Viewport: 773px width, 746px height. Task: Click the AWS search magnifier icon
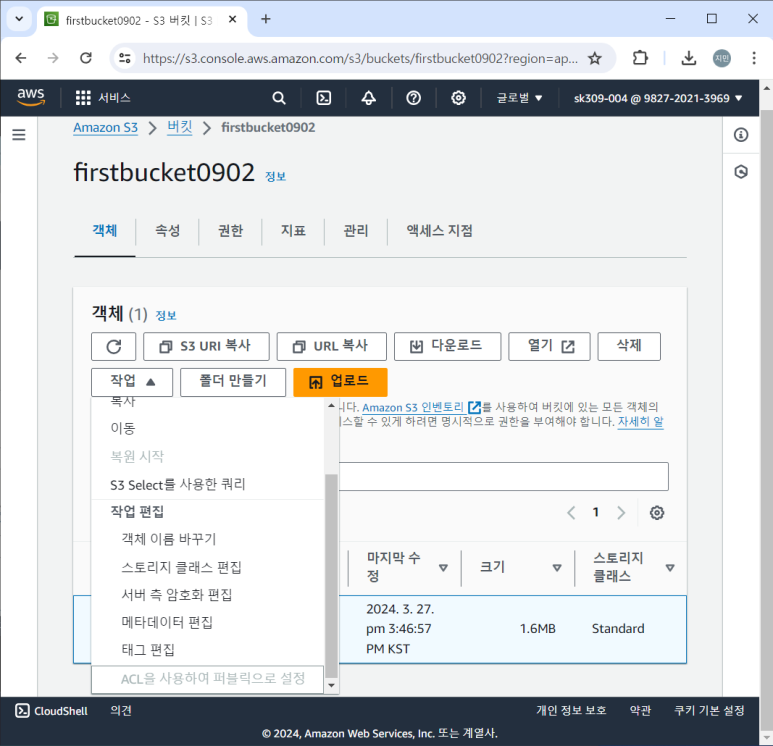[x=279, y=98]
